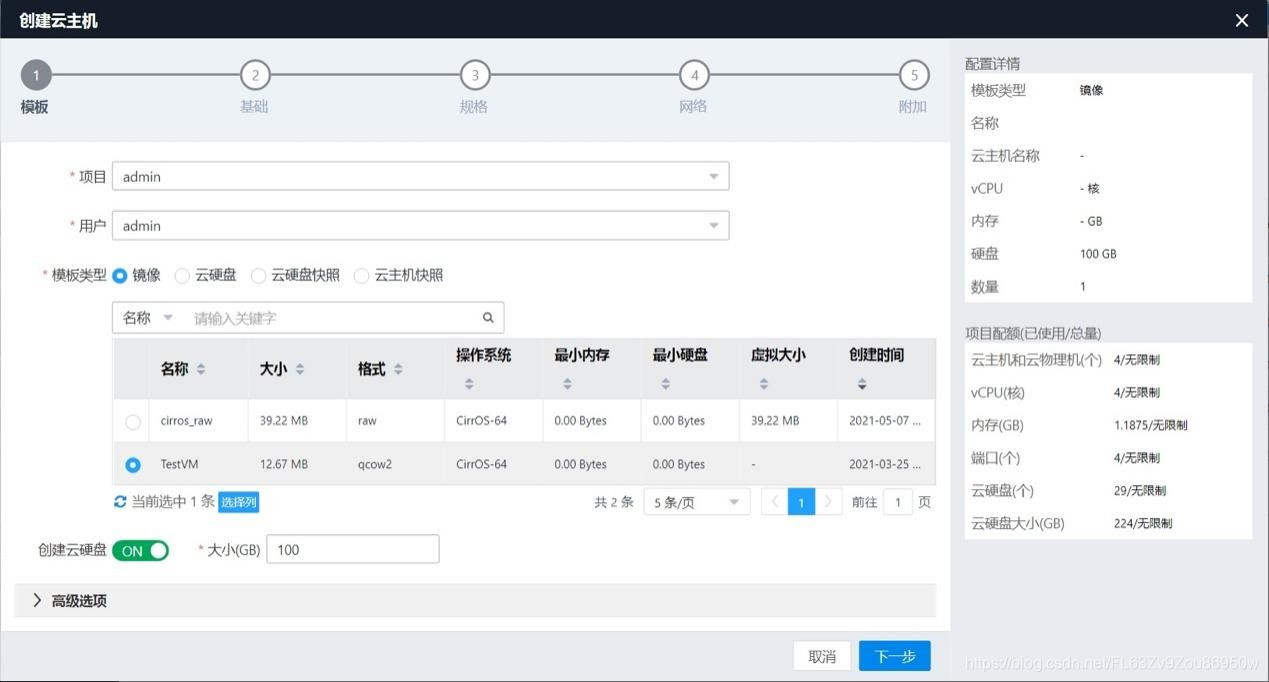Image resolution: width=1269 pixels, height=682 pixels.
Task: Select 镜像 template type
Action: [120, 275]
